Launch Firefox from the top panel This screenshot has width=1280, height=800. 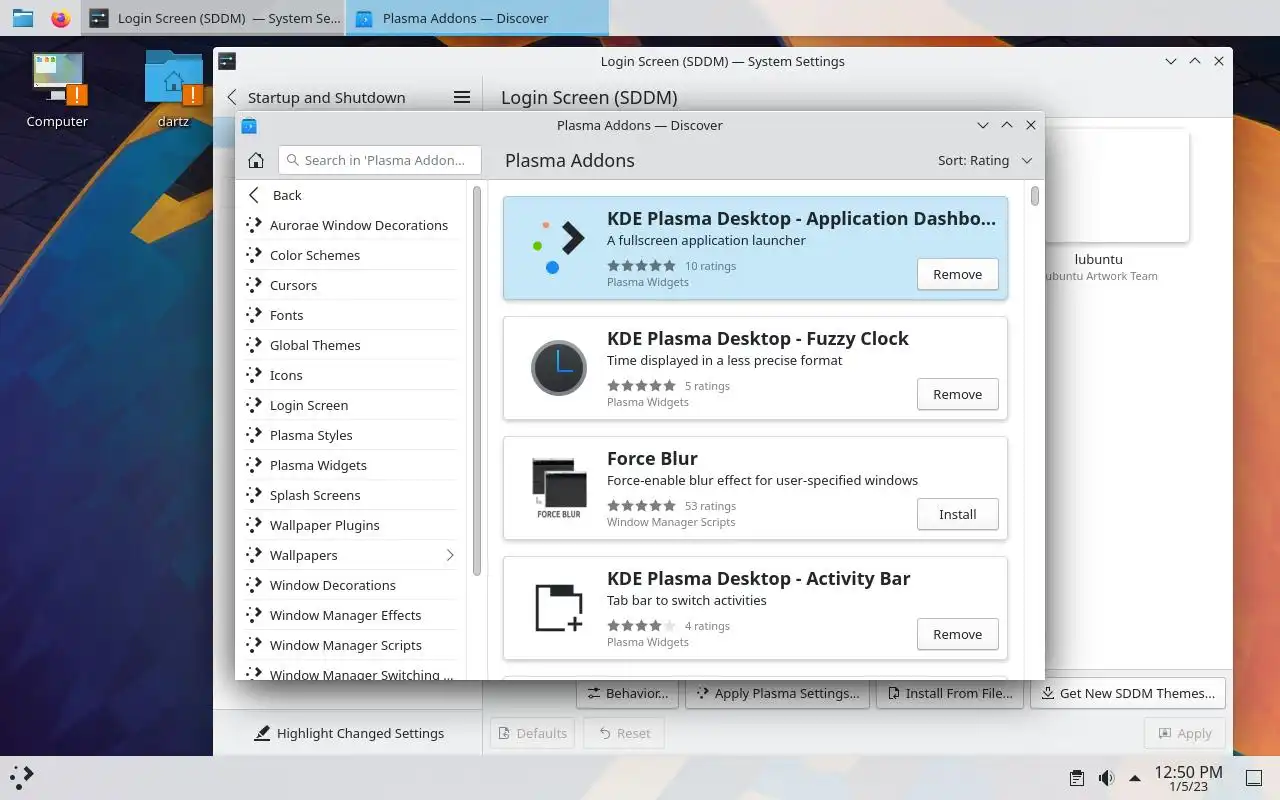pos(61,18)
